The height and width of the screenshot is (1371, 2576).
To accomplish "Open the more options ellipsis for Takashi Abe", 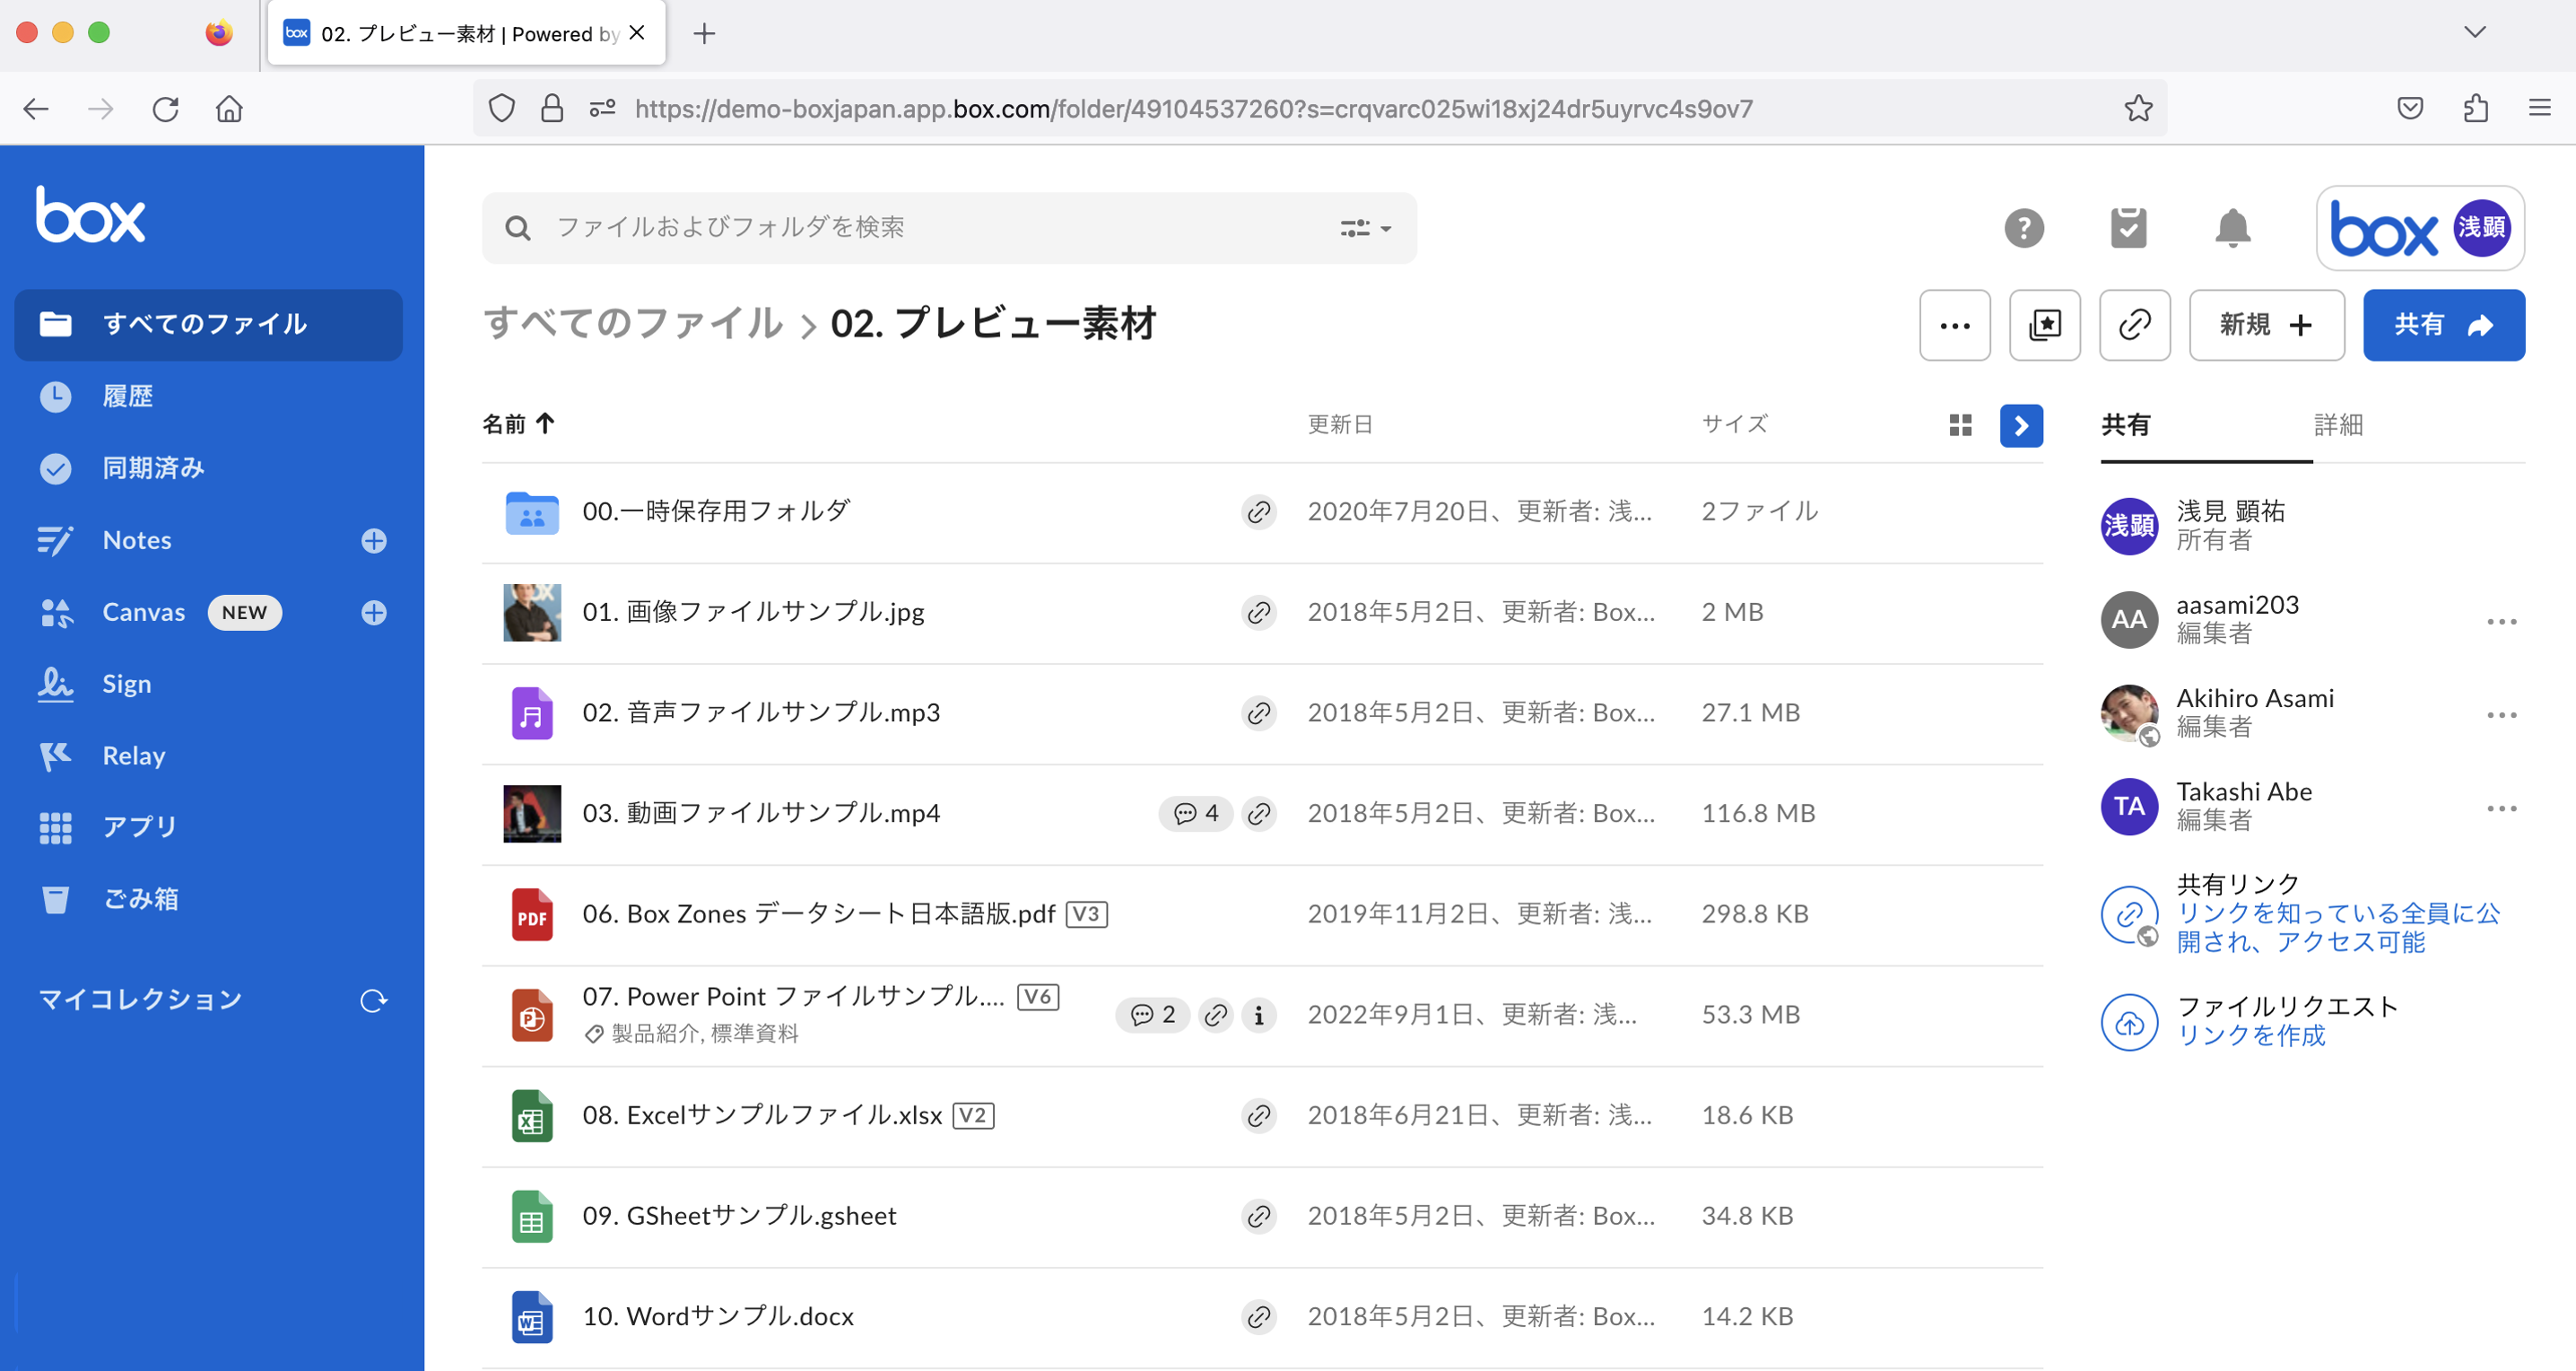I will point(2501,807).
